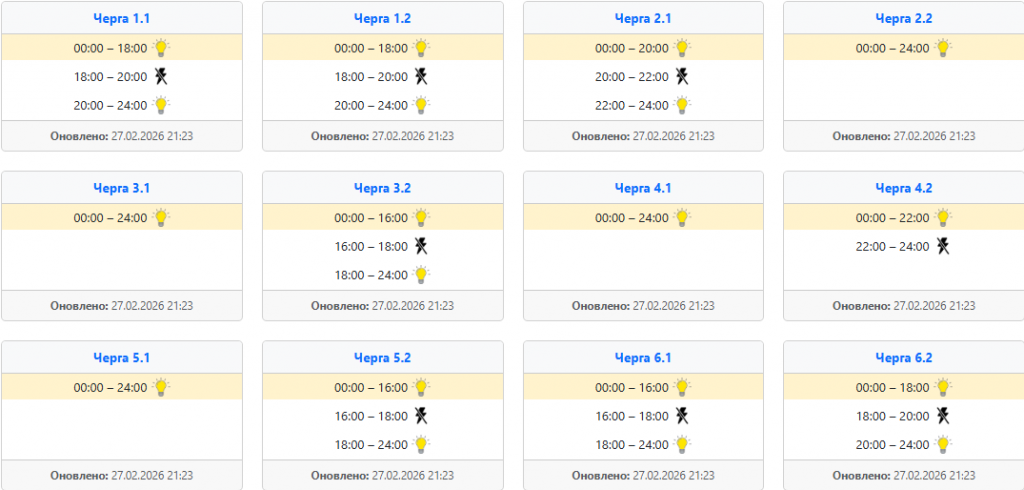Follow the Черга 5.2 heading link
This screenshot has height=490, width=1024.
(383, 358)
